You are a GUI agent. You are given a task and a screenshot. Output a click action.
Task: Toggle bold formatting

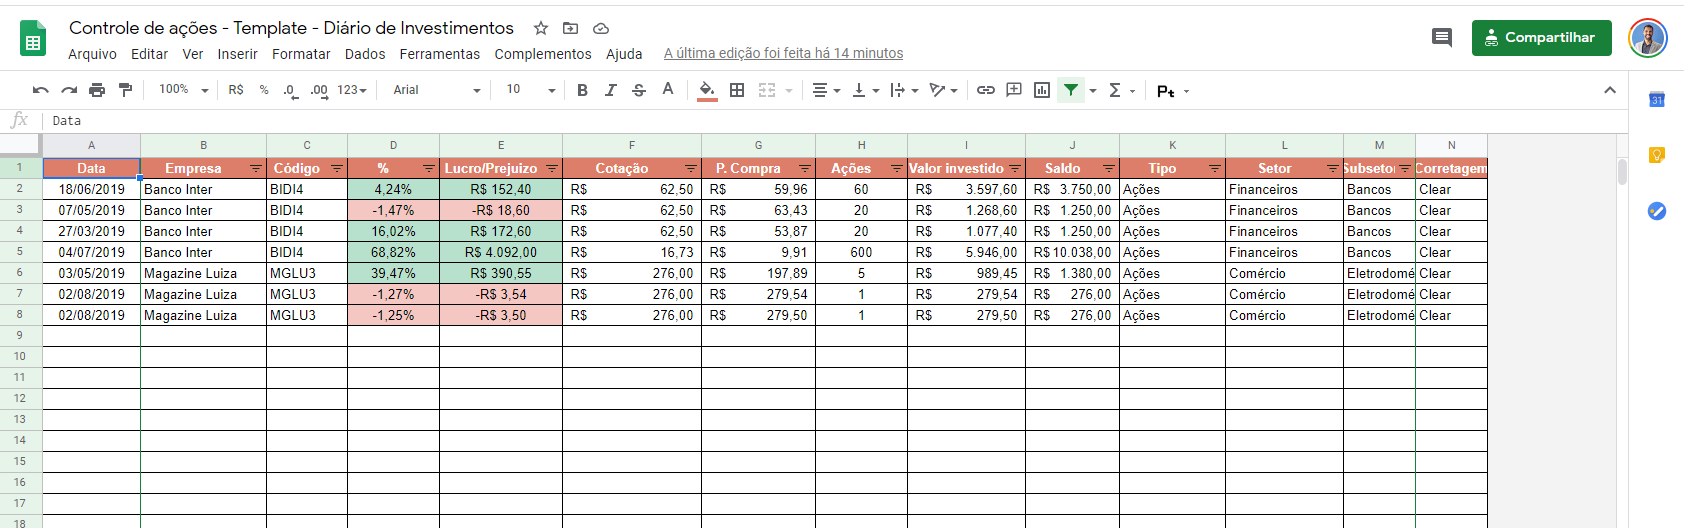point(582,90)
